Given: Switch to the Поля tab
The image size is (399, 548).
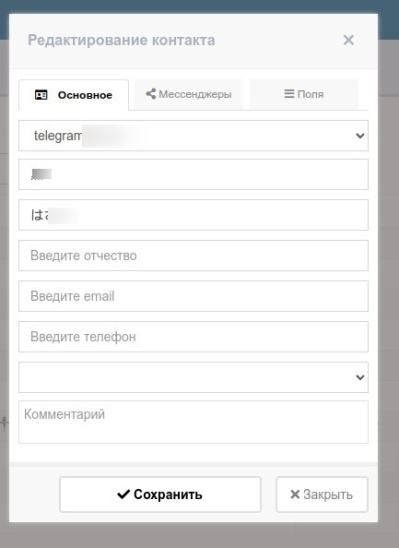Looking at the screenshot, I should (304, 94).
